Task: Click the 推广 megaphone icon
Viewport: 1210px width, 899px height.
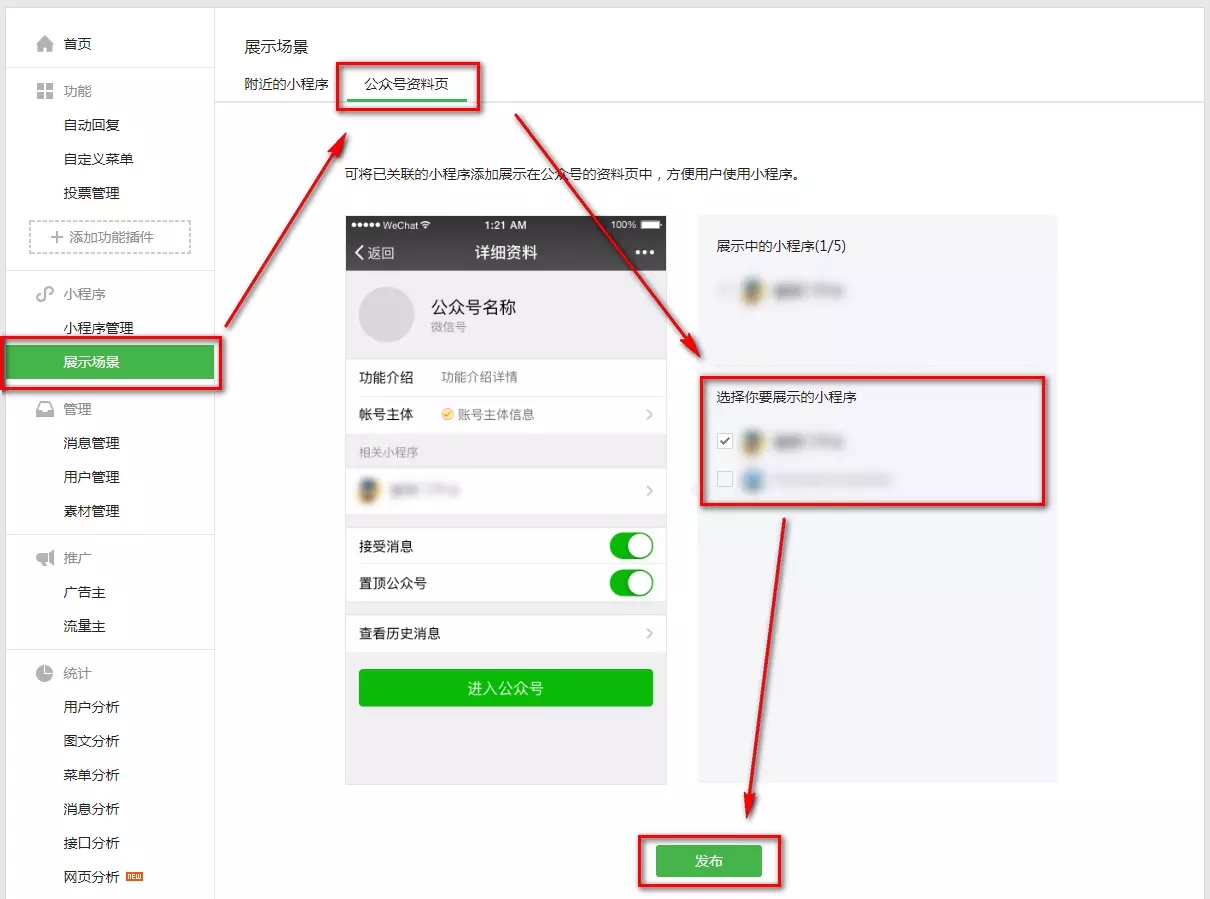Action: (x=44, y=558)
